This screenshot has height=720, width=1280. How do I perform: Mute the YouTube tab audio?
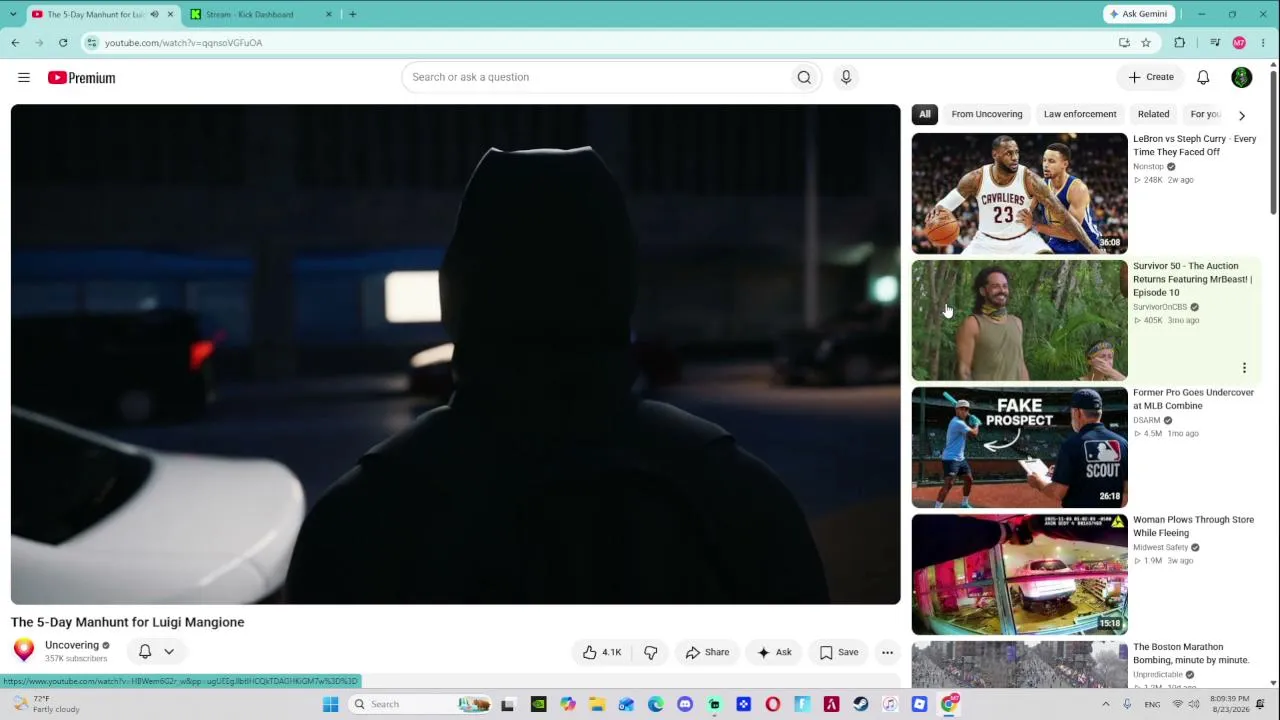click(154, 14)
